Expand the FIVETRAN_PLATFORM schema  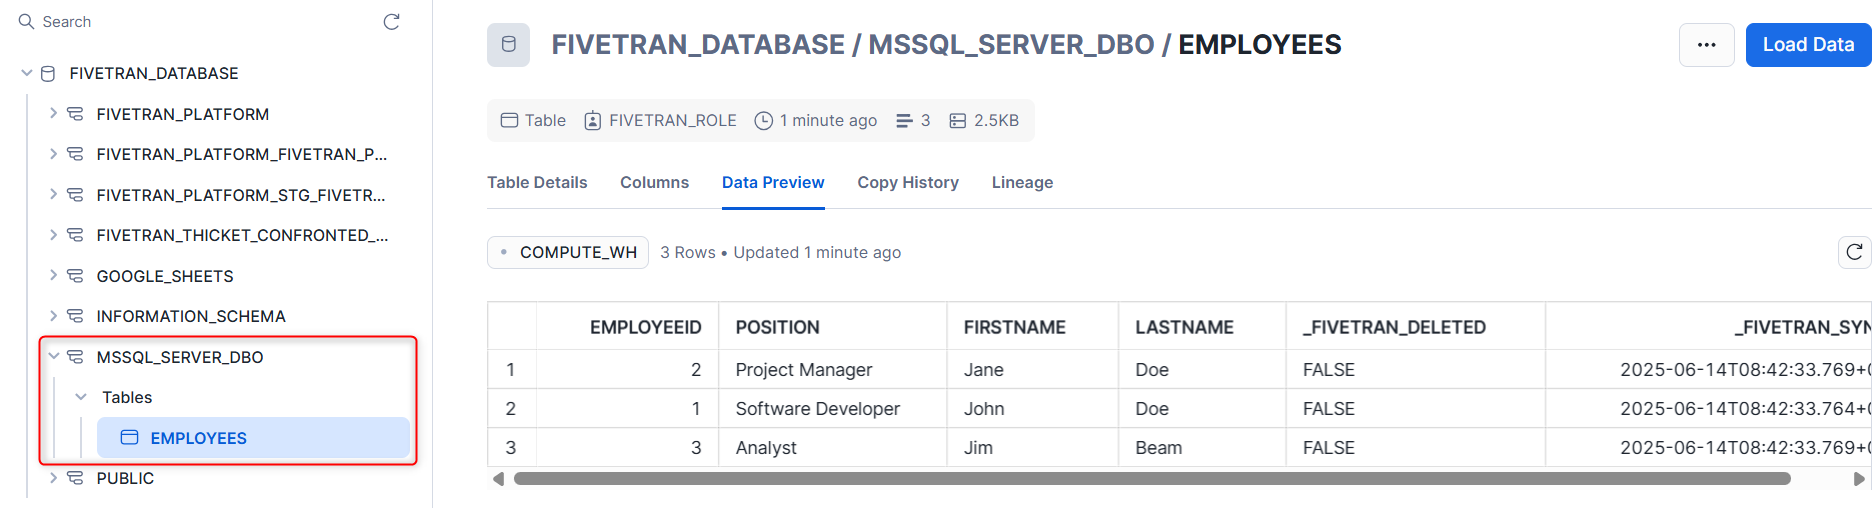53,114
